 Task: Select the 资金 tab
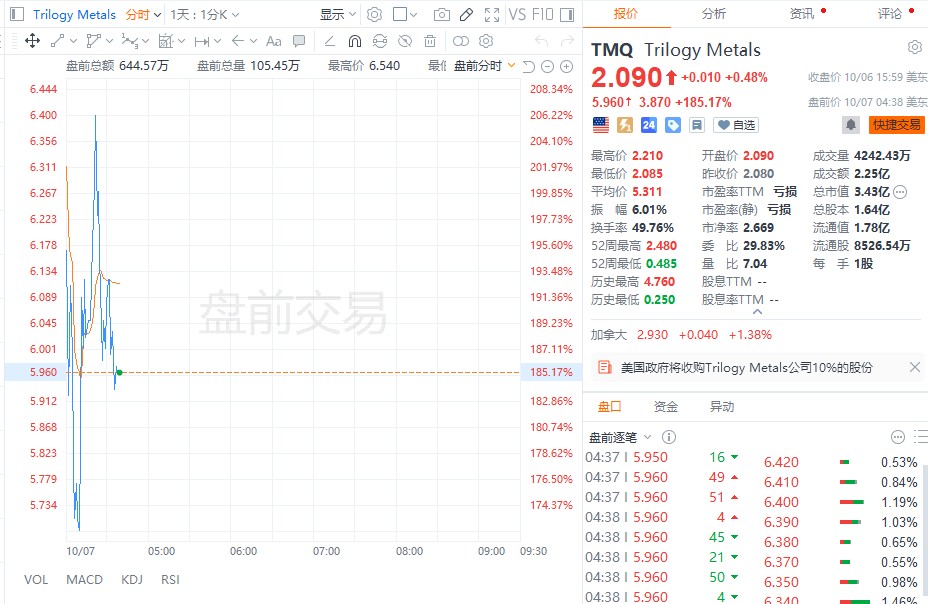point(665,406)
